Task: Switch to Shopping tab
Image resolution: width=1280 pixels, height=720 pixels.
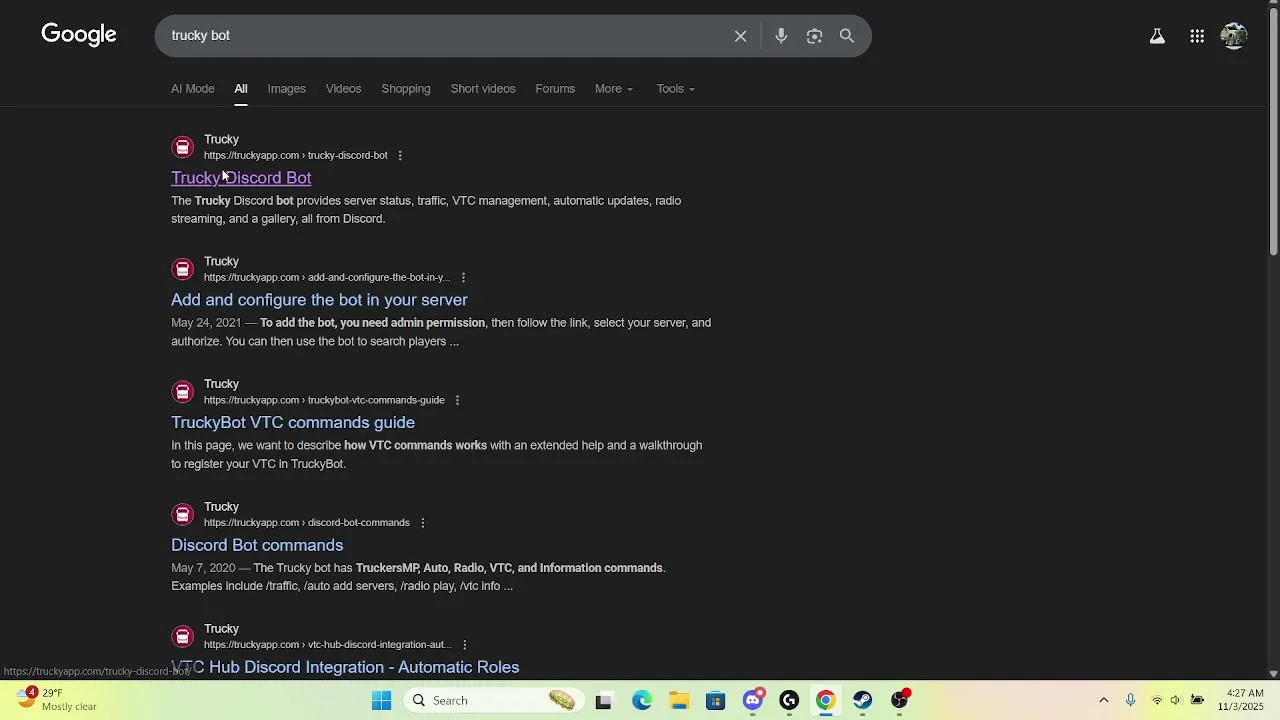Action: [x=406, y=89]
